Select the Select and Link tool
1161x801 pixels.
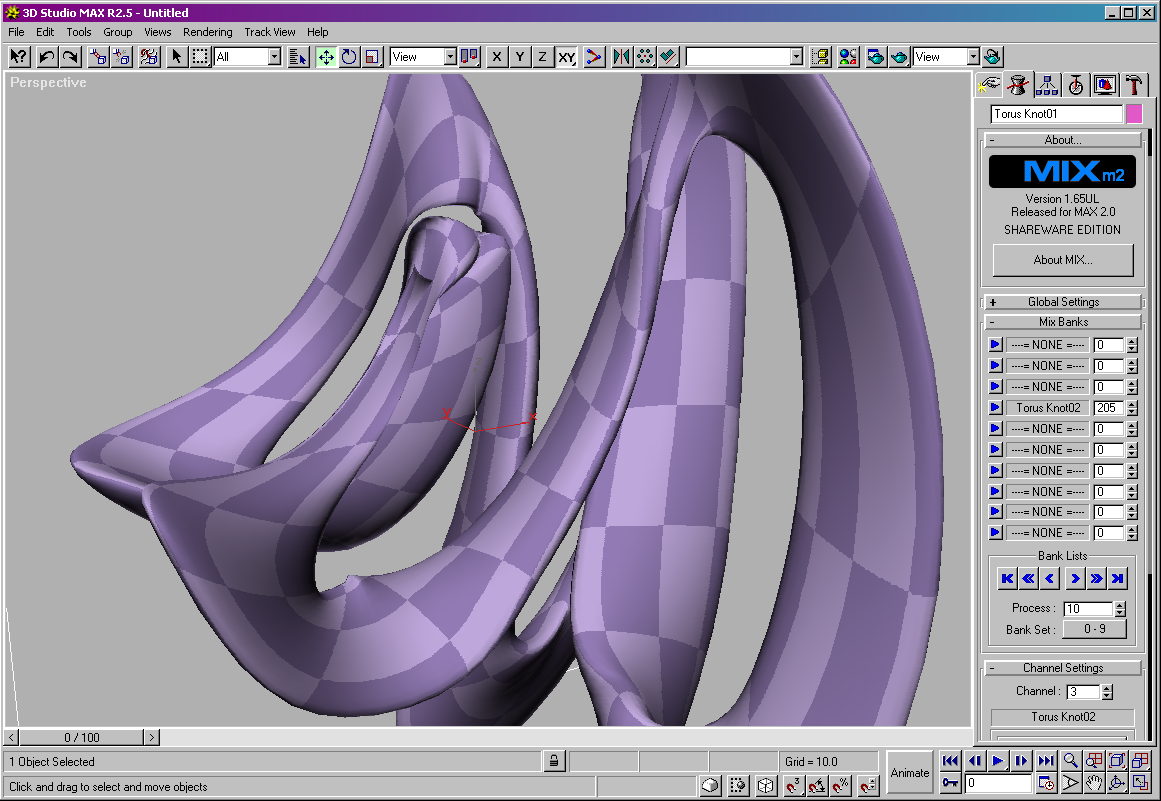click(x=98, y=57)
